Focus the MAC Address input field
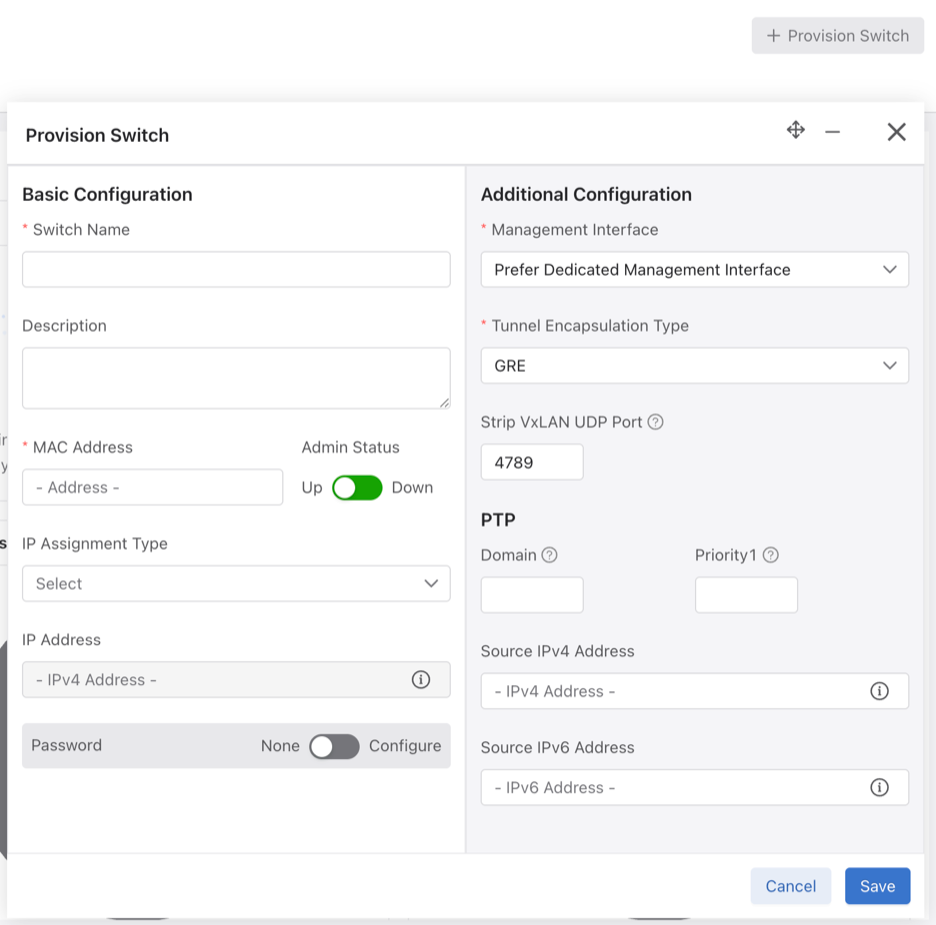The image size is (936, 925). [152, 488]
